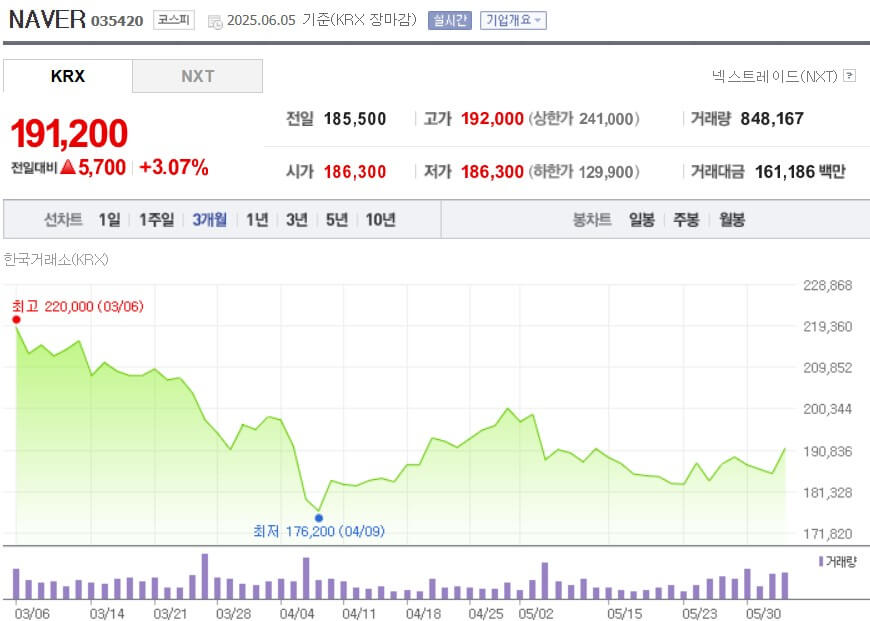Select the 선차트 line chart view
Viewport: 870px width, 621px height.
tap(62, 218)
